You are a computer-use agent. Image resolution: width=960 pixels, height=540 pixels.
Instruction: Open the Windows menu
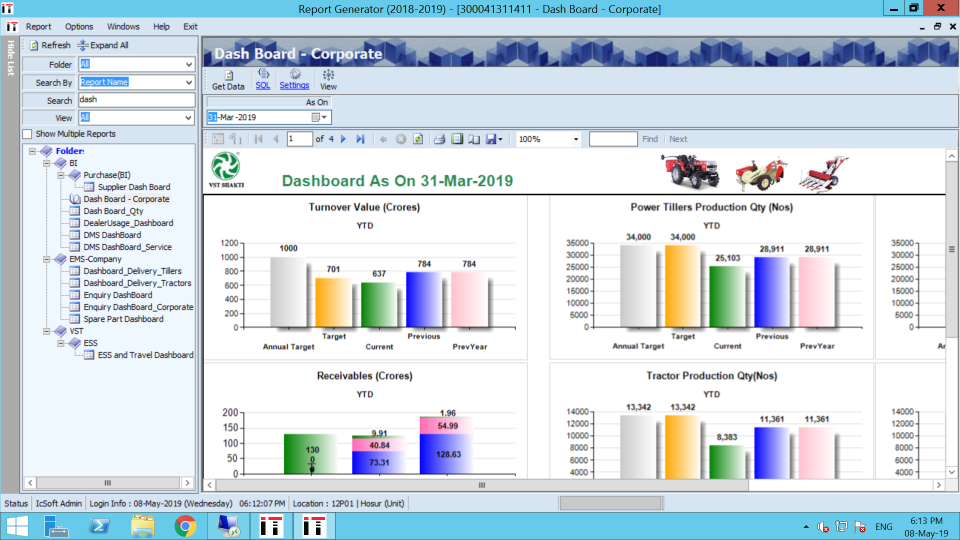pyautogui.click(x=123, y=26)
